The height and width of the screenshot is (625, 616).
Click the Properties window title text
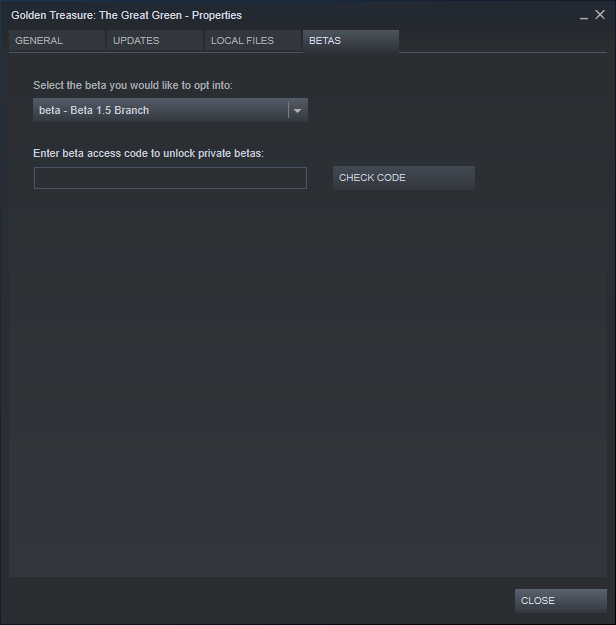pos(126,15)
